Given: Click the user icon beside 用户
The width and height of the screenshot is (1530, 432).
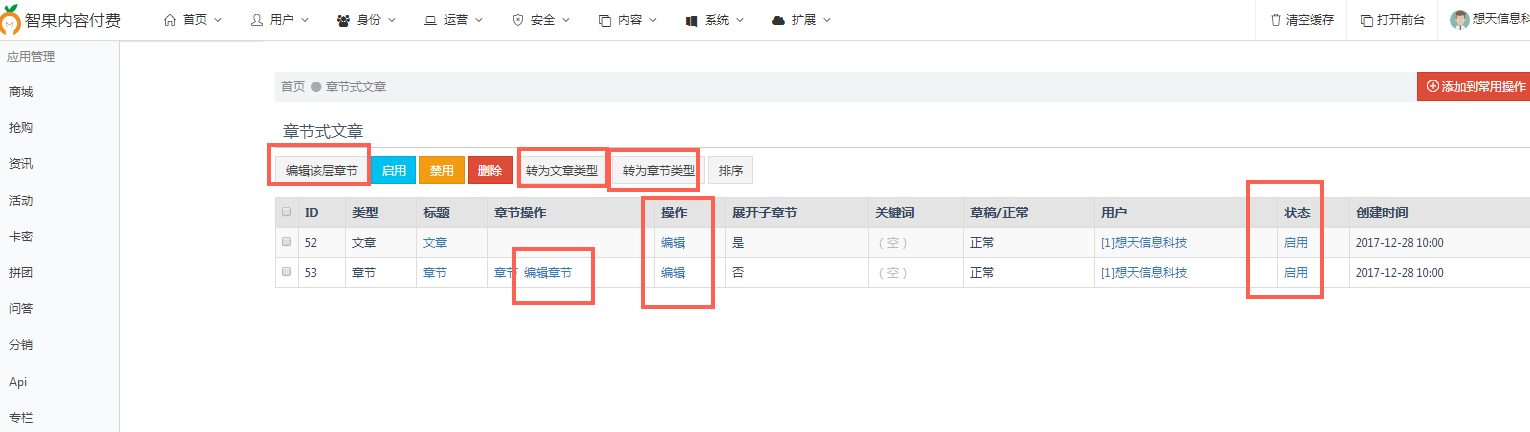Looking at the screenshot, I should pyautogui.click(x=256, y=20).
